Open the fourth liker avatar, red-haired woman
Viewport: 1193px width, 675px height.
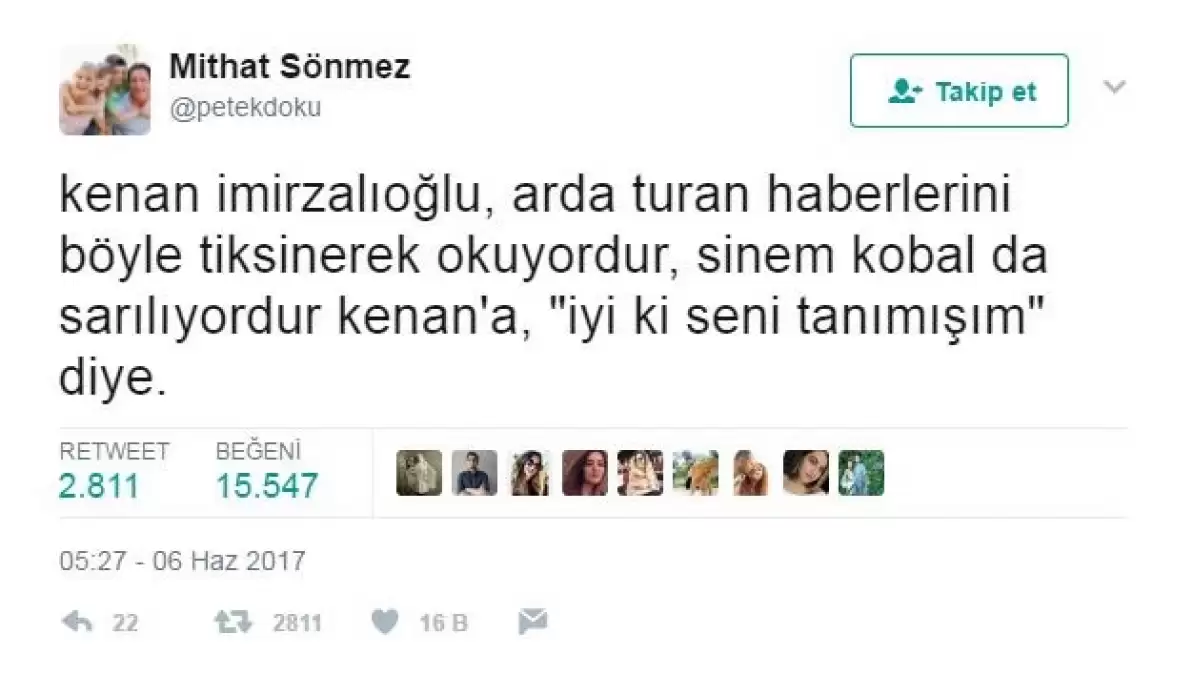[x=585, y=473]
